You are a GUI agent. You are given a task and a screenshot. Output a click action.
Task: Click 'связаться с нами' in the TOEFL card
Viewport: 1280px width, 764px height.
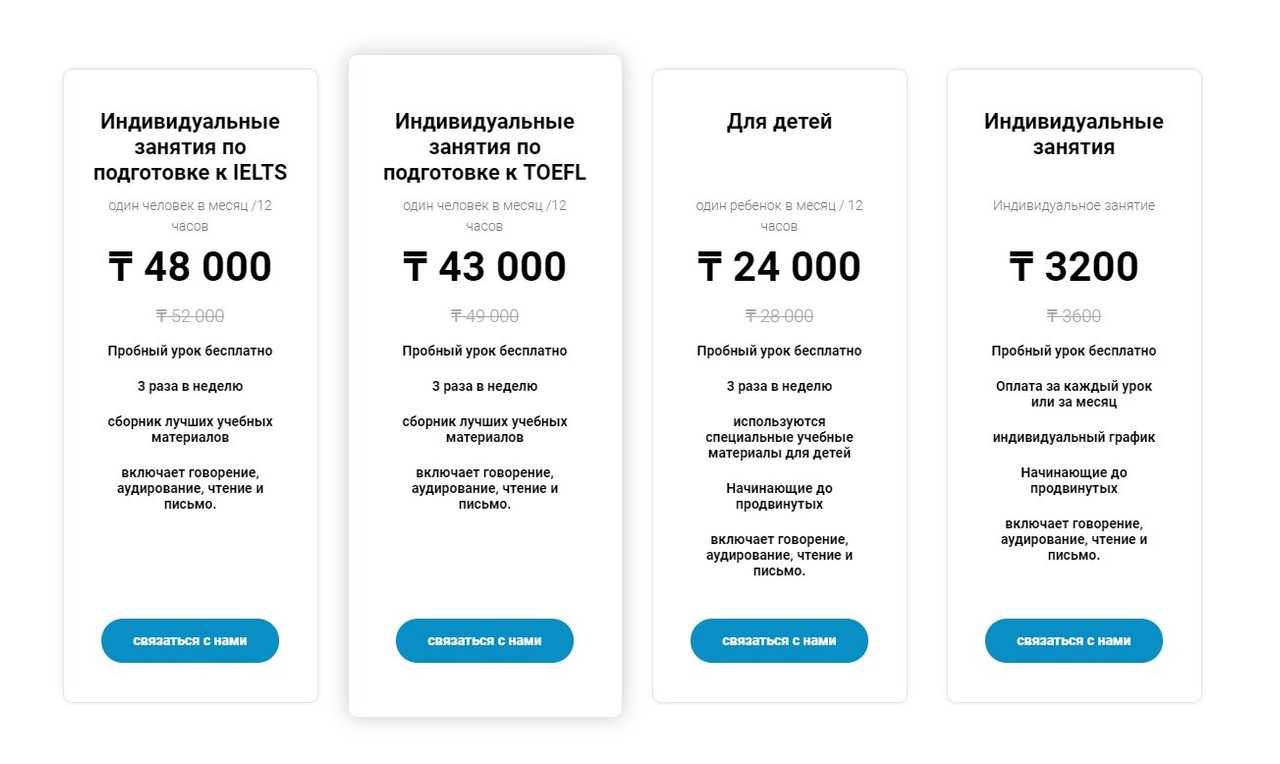(x=485, y=641)
